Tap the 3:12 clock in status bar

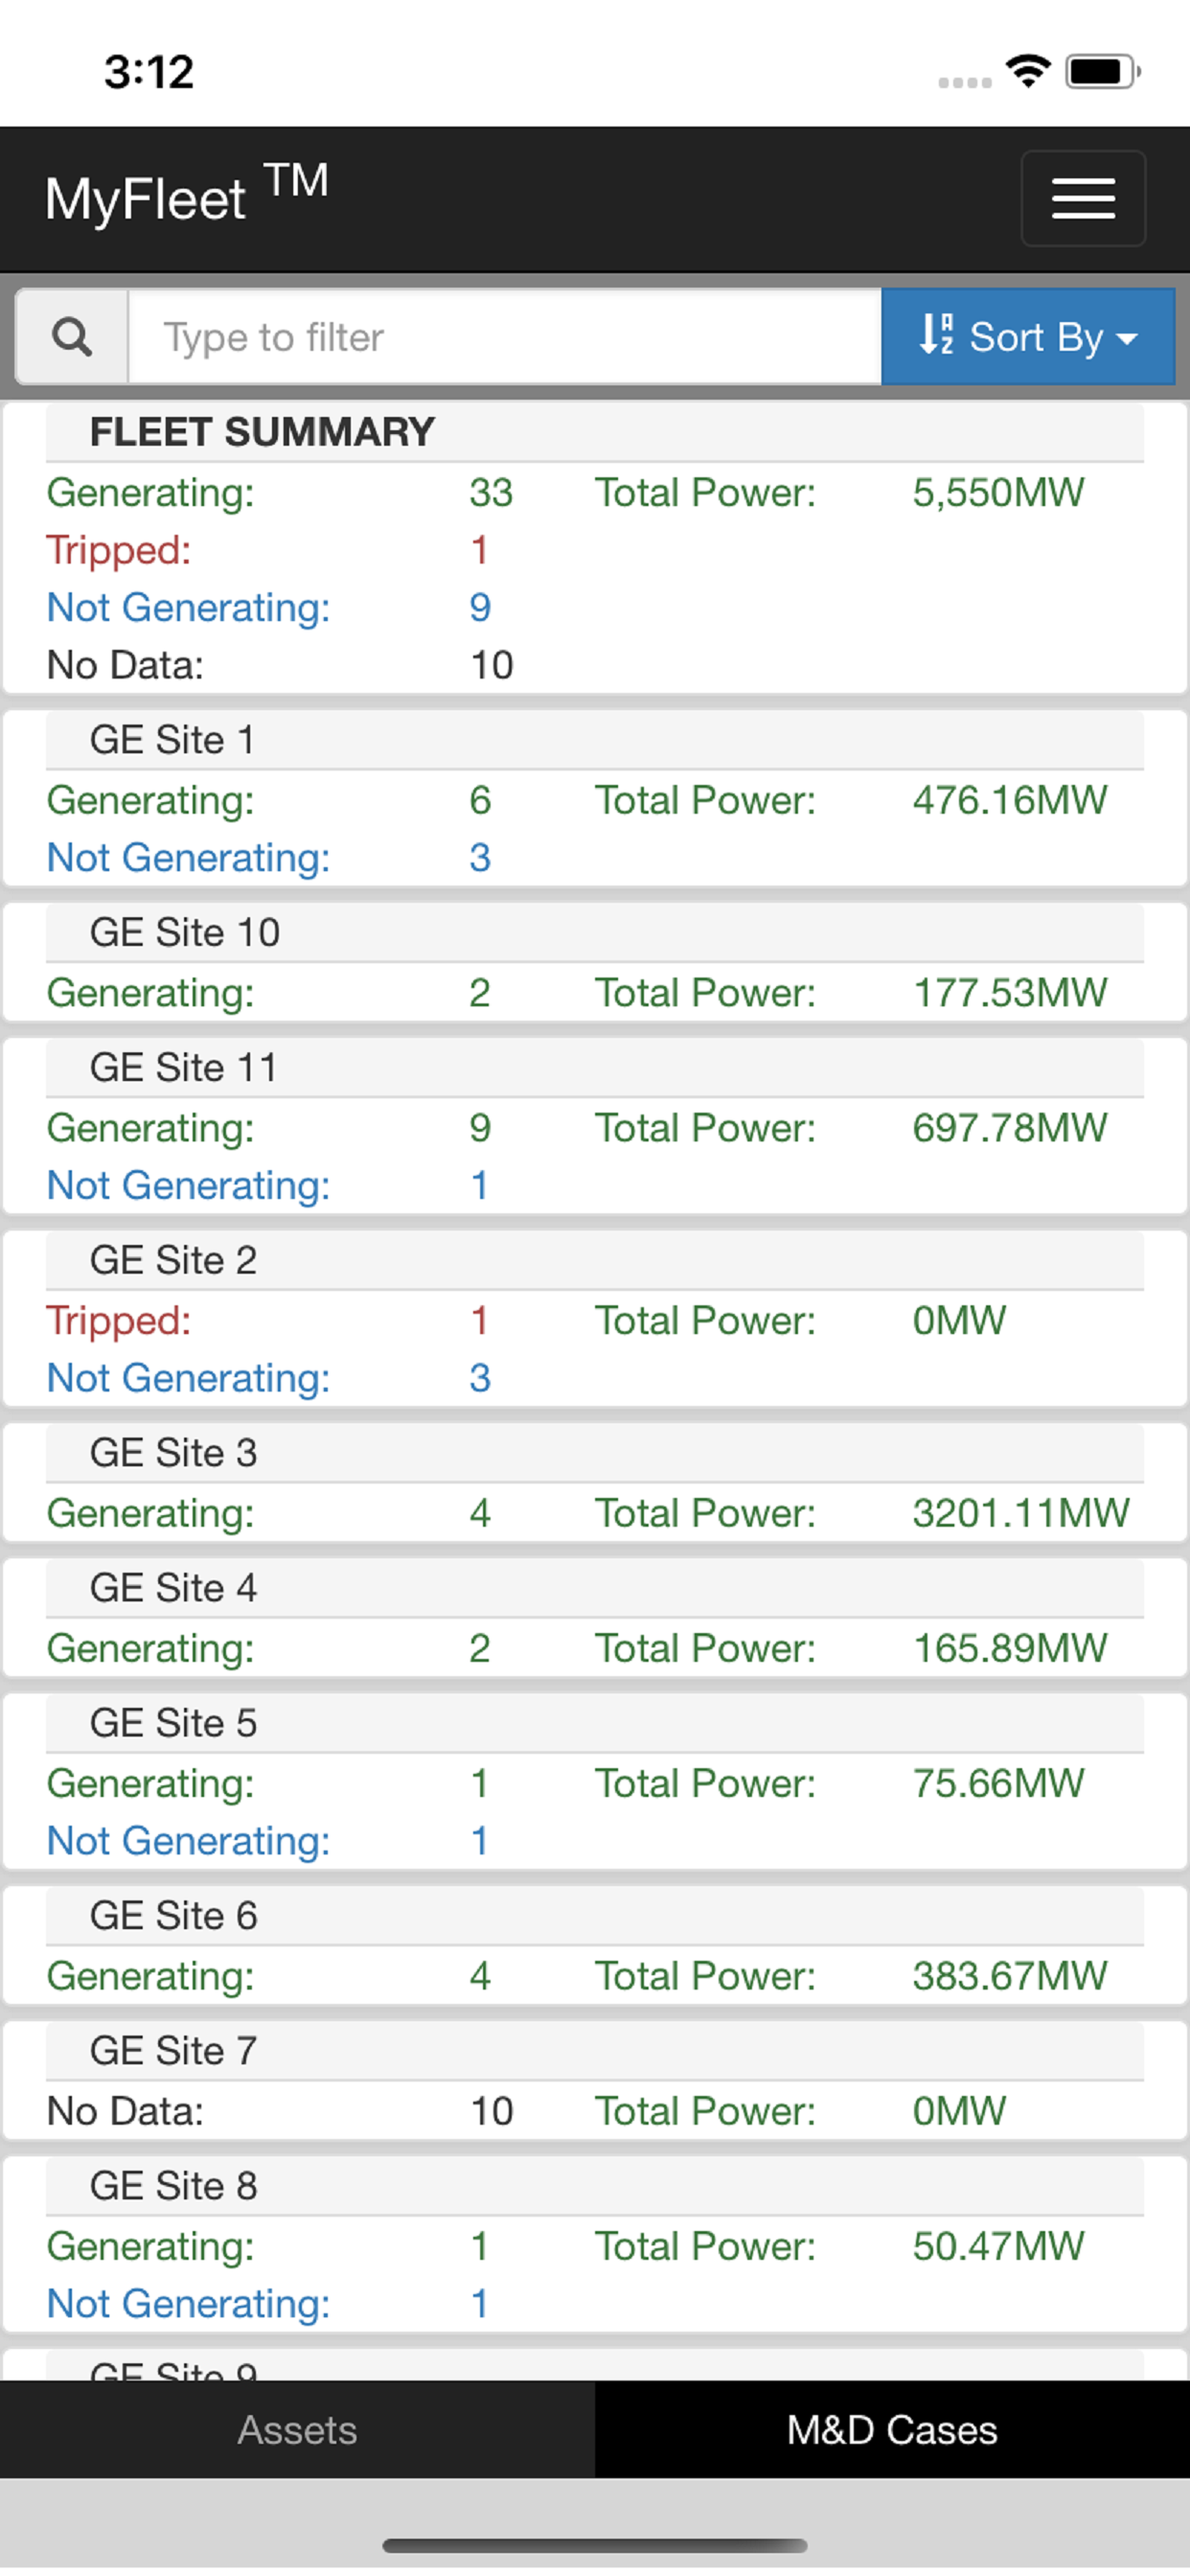pyautogui.click(x=149, y=72)
